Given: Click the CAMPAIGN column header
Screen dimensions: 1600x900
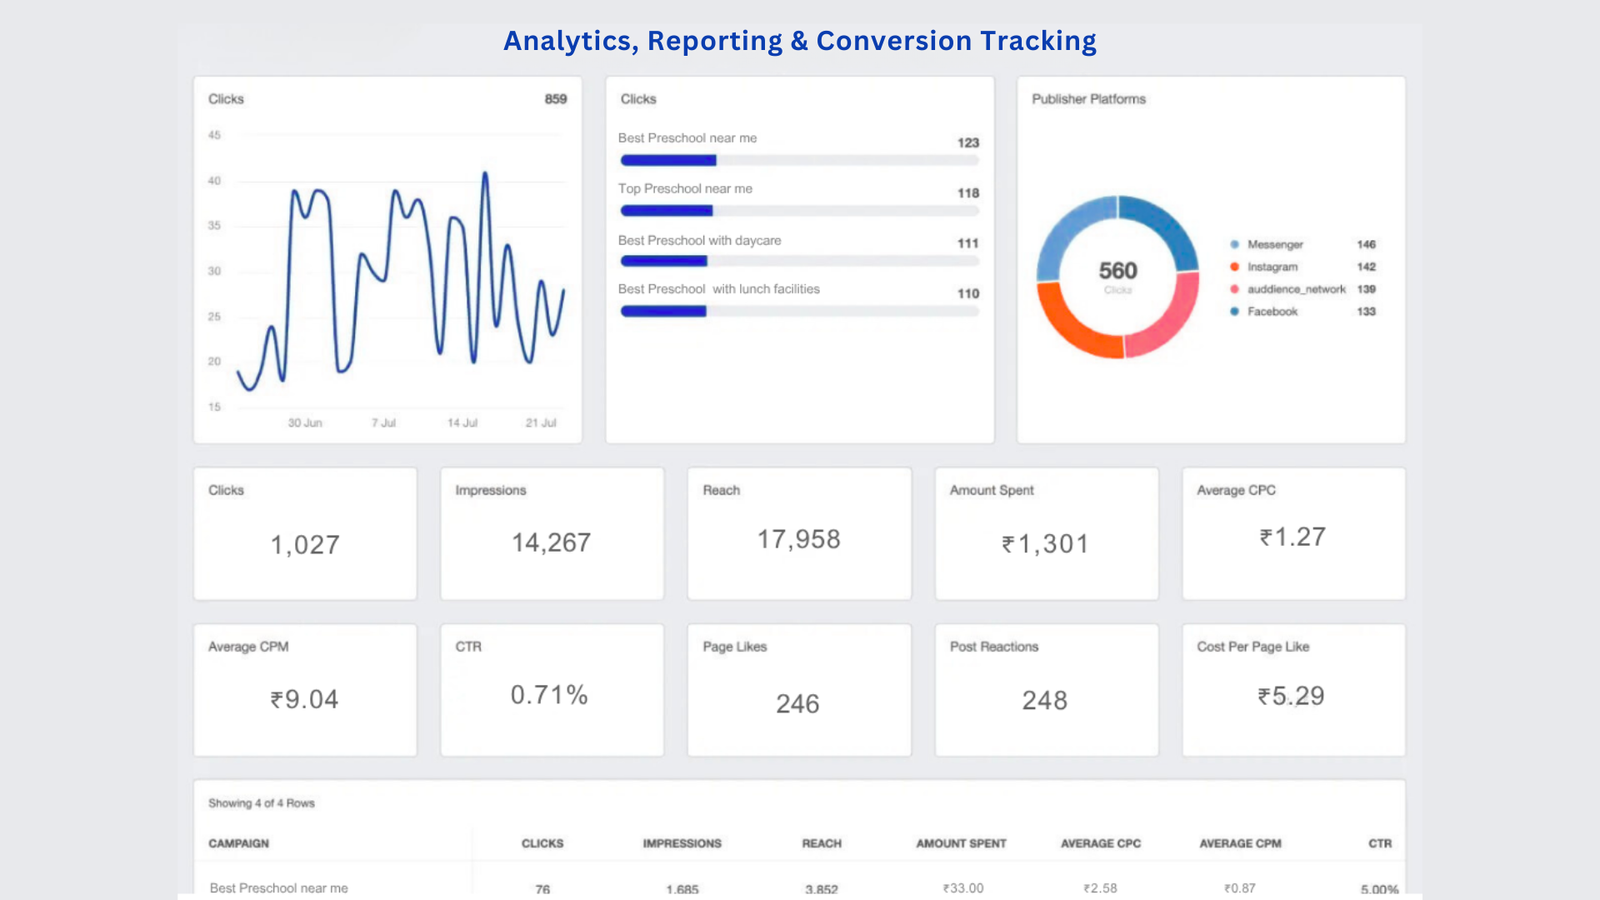Looking at the screenshot, I should 238,843.
